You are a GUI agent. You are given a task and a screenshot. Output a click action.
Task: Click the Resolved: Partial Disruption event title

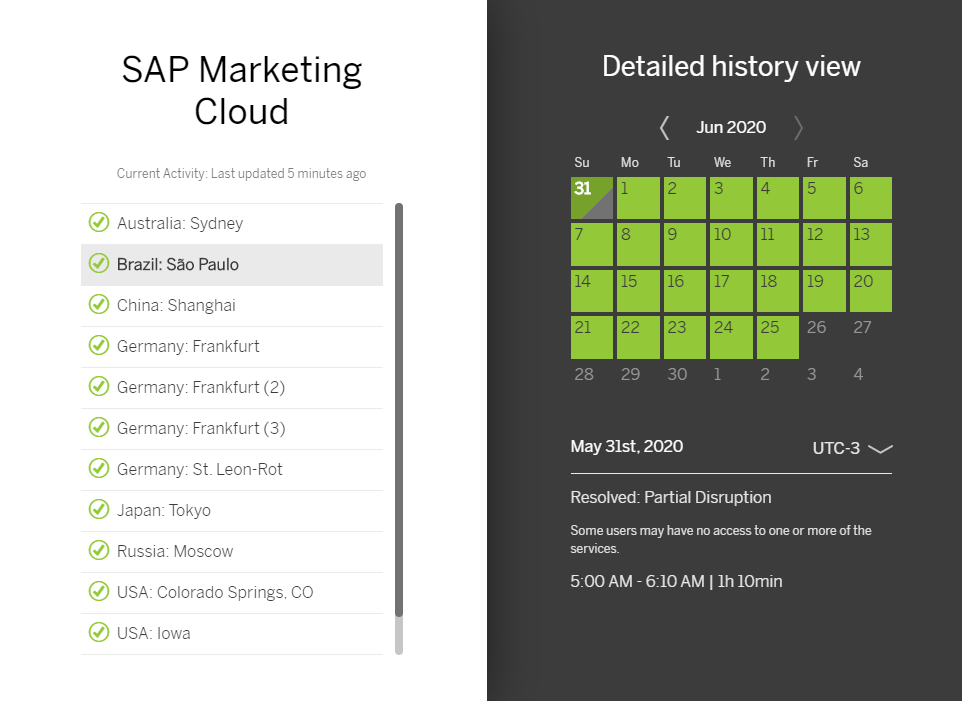tap(671, 497)
